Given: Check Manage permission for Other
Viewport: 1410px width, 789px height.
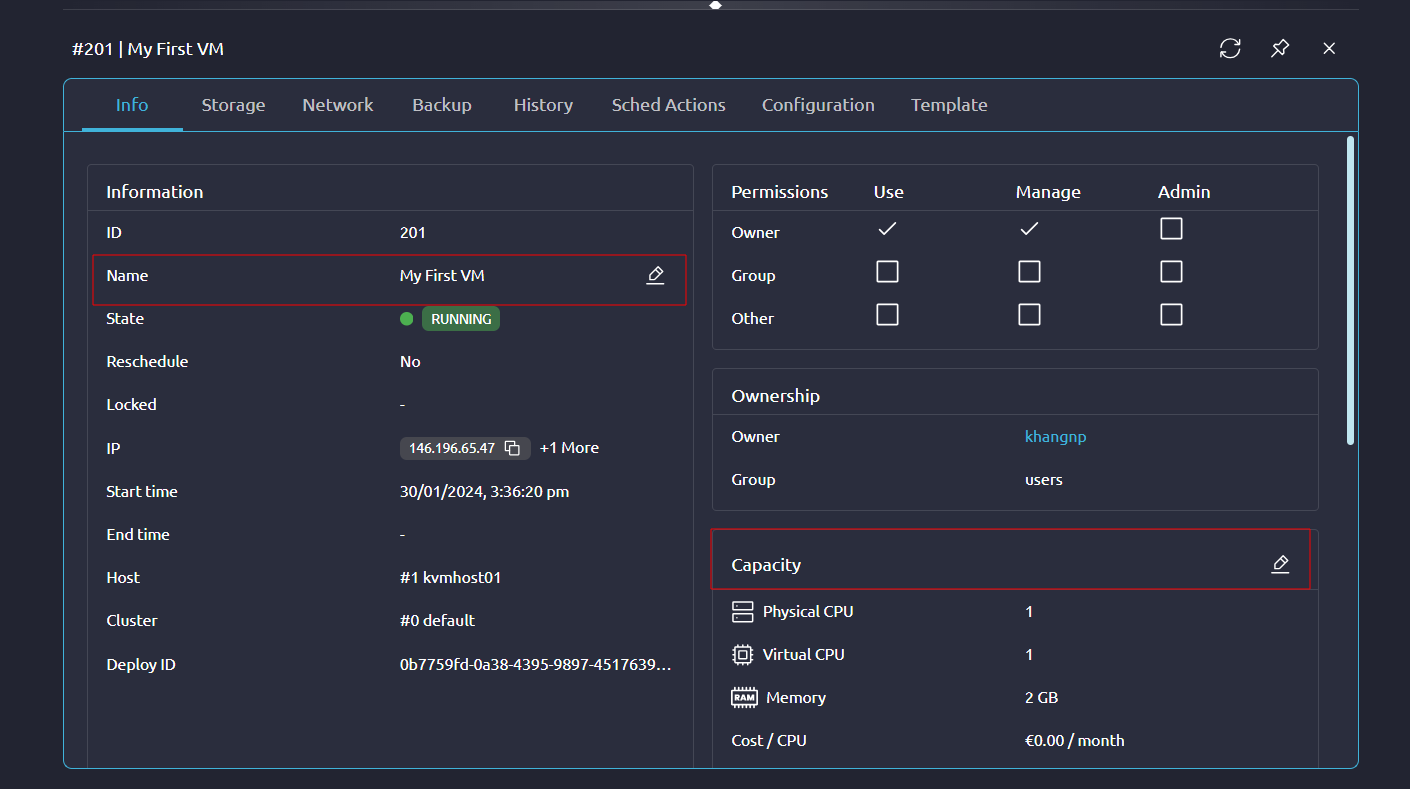Looking at the screenshot, I should pos(1029,315).
